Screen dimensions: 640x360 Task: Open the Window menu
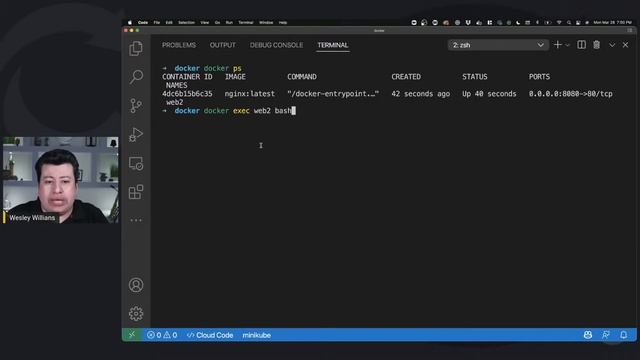tap(266, 22)
